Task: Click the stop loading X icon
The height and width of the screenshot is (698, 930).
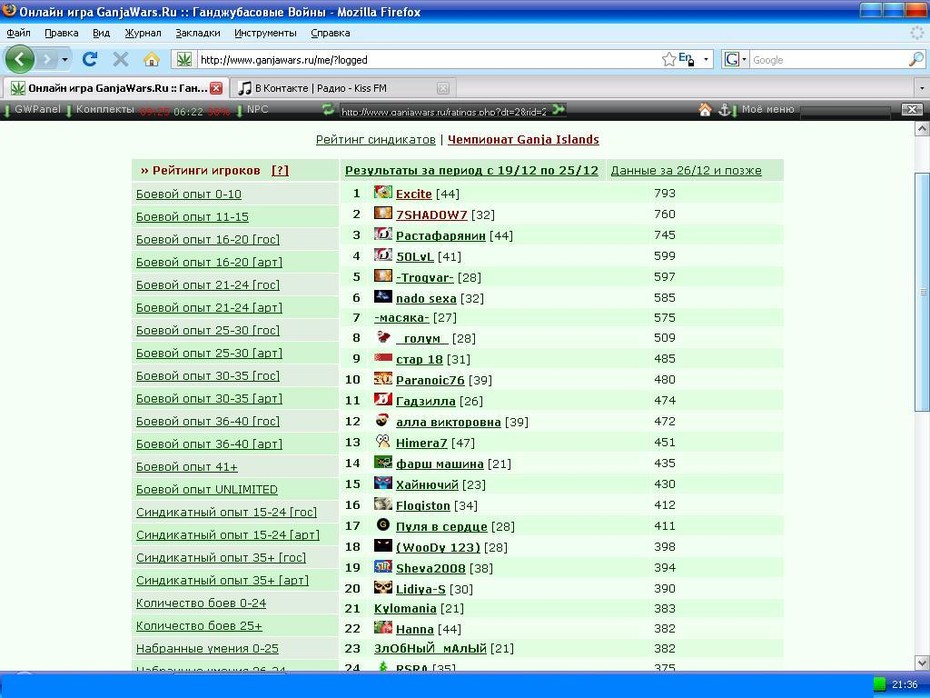Action: [120, 59]
